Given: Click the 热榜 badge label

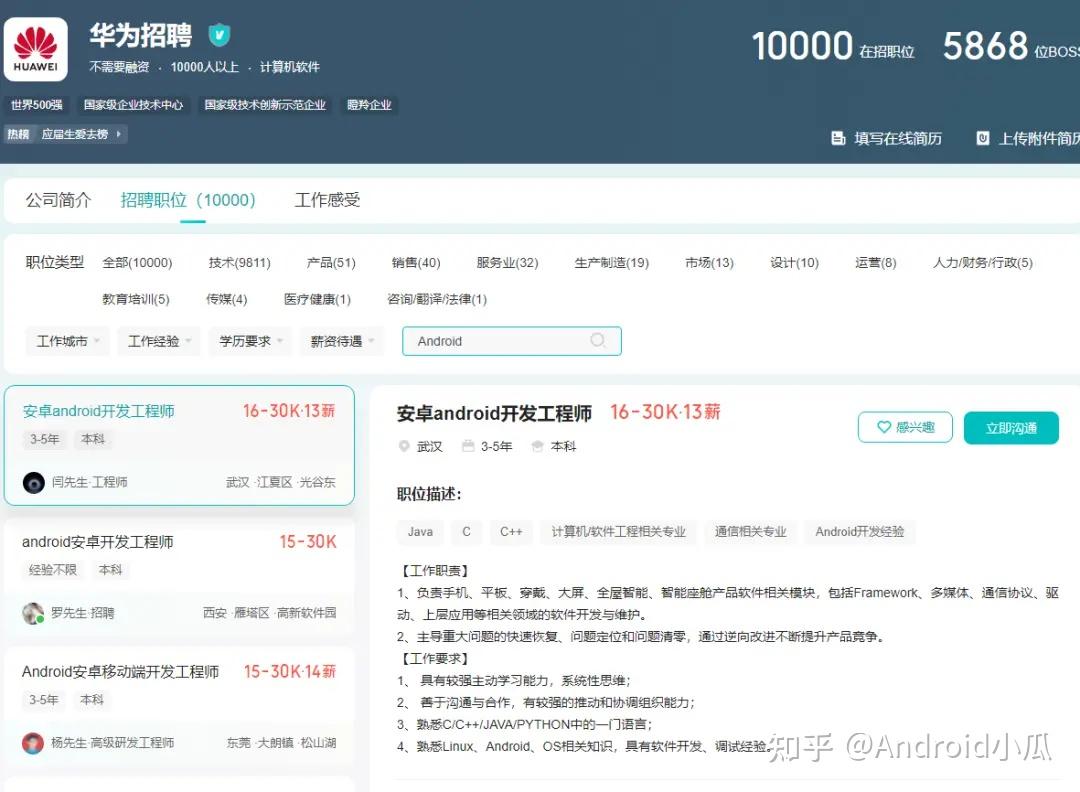Looking at the screenshot, I should coord(19,134).
